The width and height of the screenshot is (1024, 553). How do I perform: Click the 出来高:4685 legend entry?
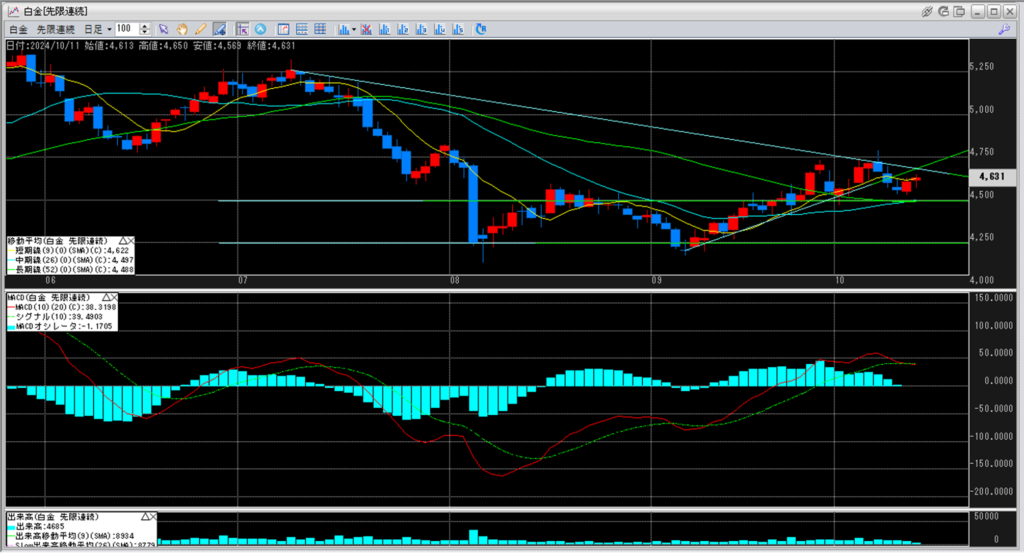(36, 526)
